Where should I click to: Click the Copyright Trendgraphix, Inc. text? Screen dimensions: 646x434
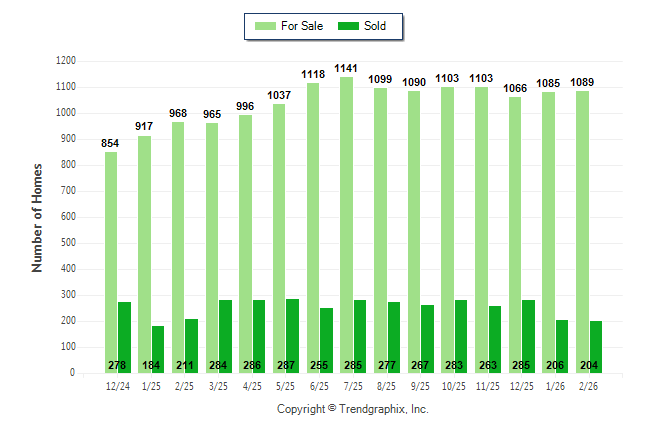352,409
